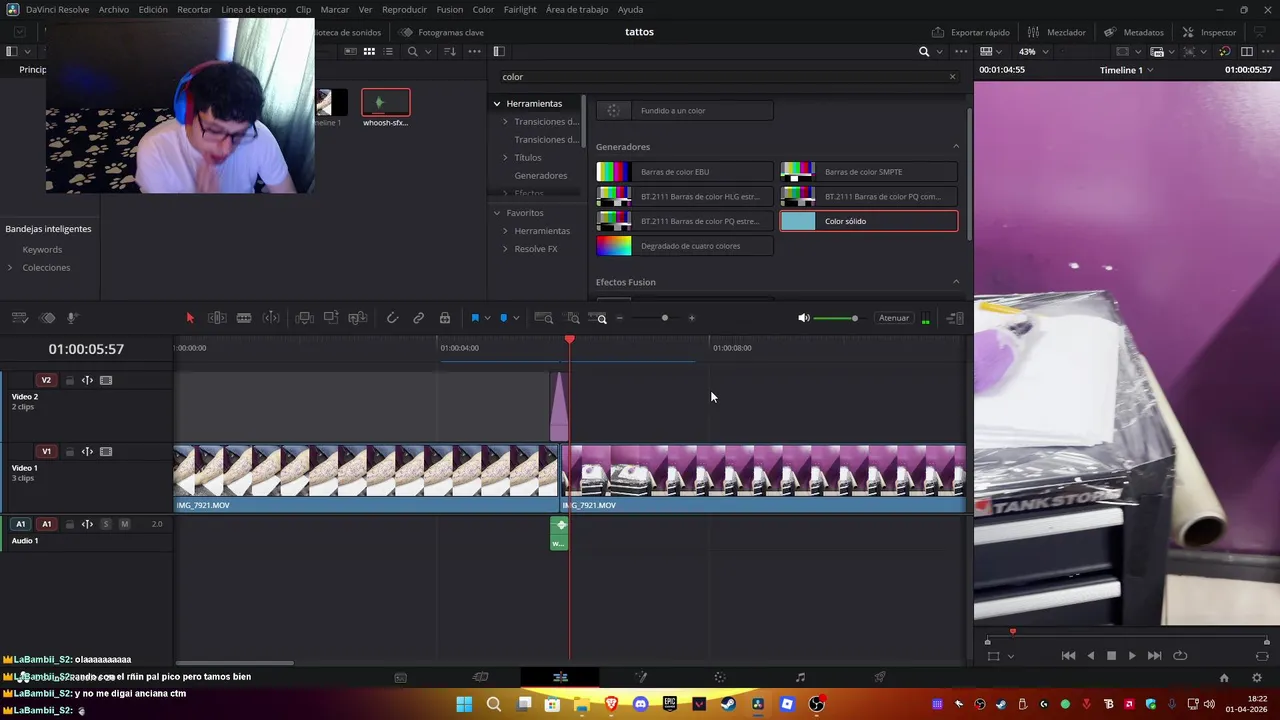Adjust the timeline zoom slider handle
This screenshot has width=1280, height=720.
pyautogui.click(x=665, y=318)
